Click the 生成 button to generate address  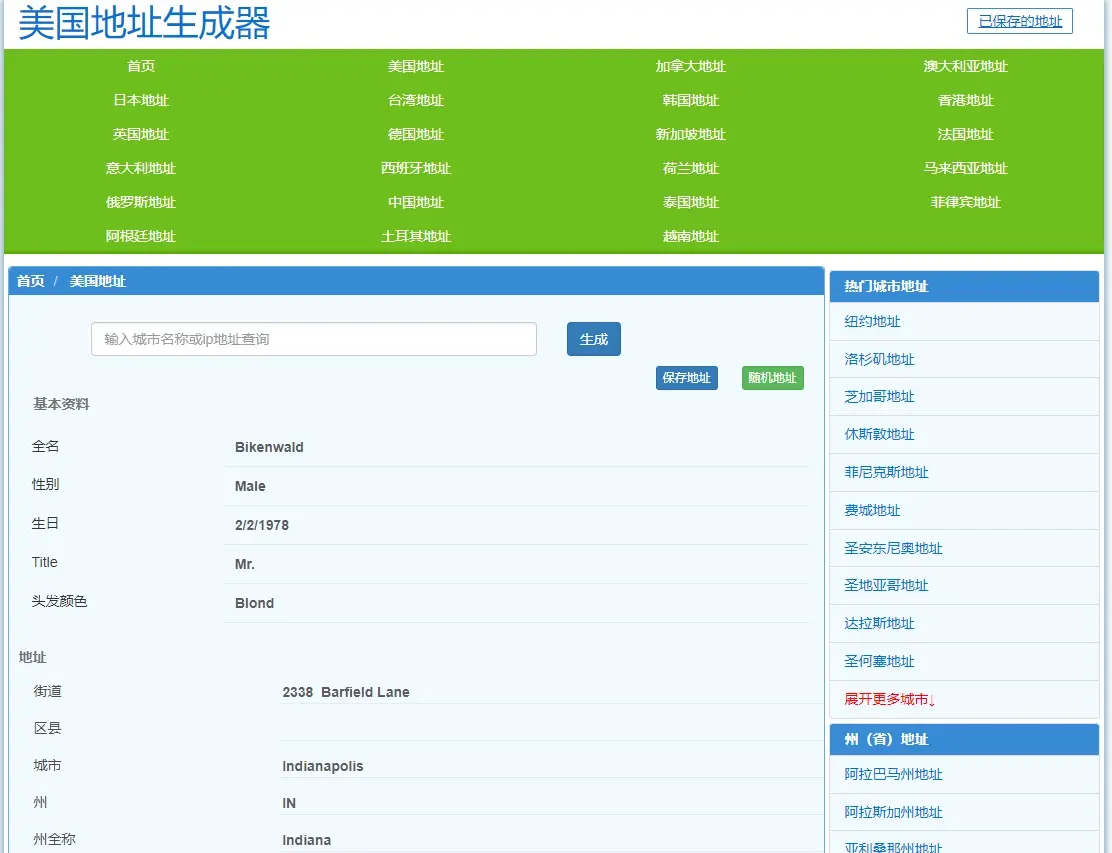593,339
